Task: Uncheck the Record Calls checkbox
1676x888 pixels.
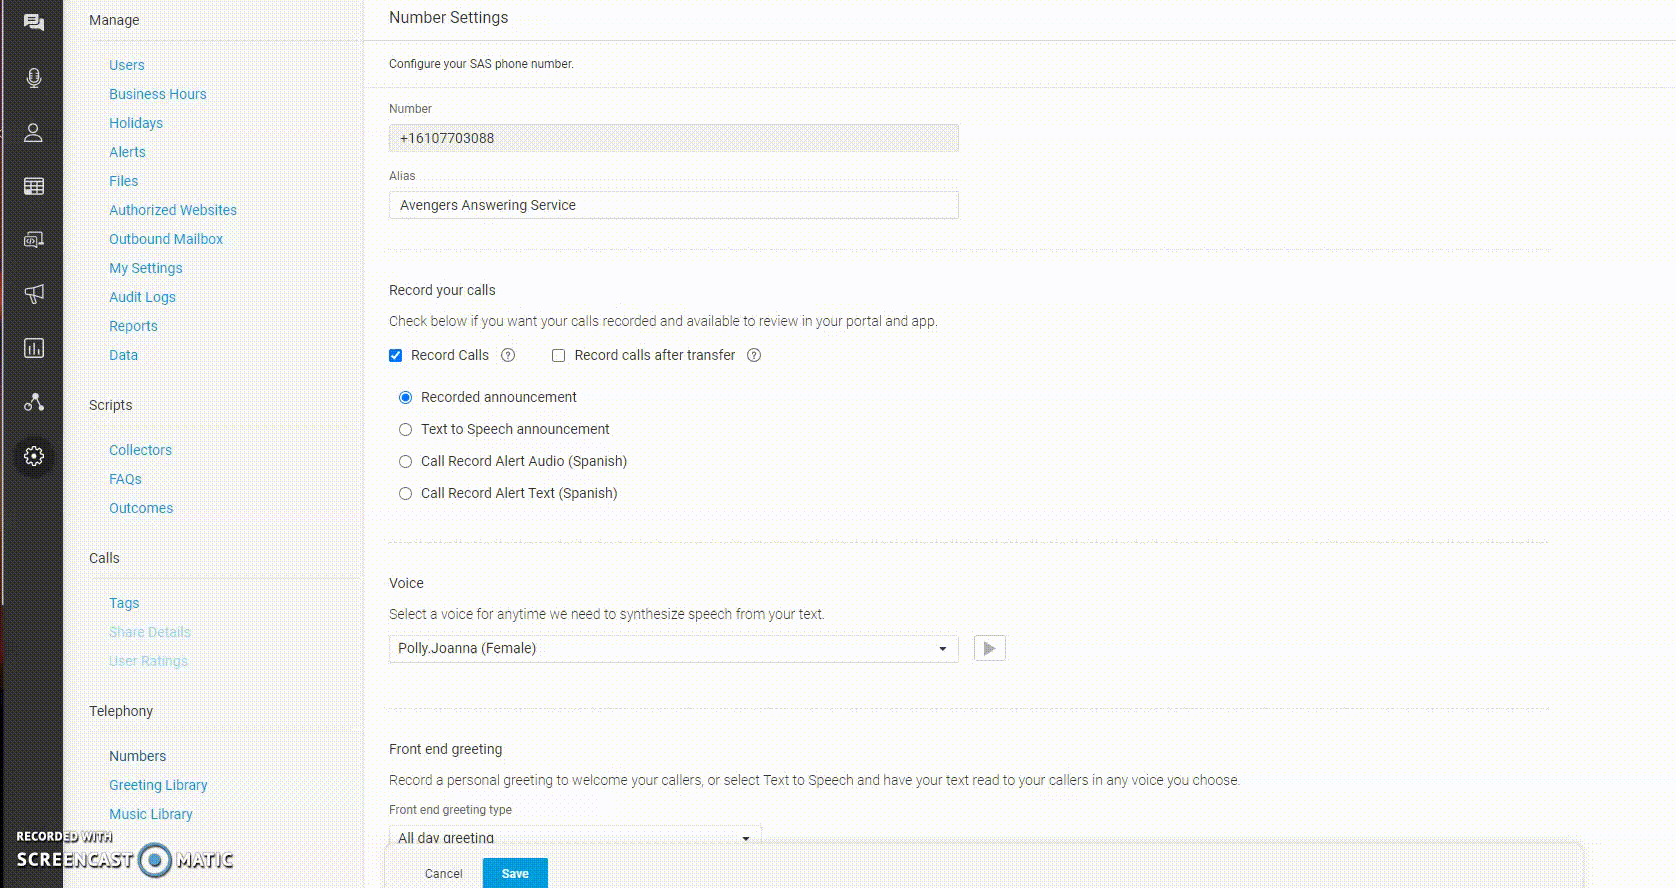Action: pos(396,355)
